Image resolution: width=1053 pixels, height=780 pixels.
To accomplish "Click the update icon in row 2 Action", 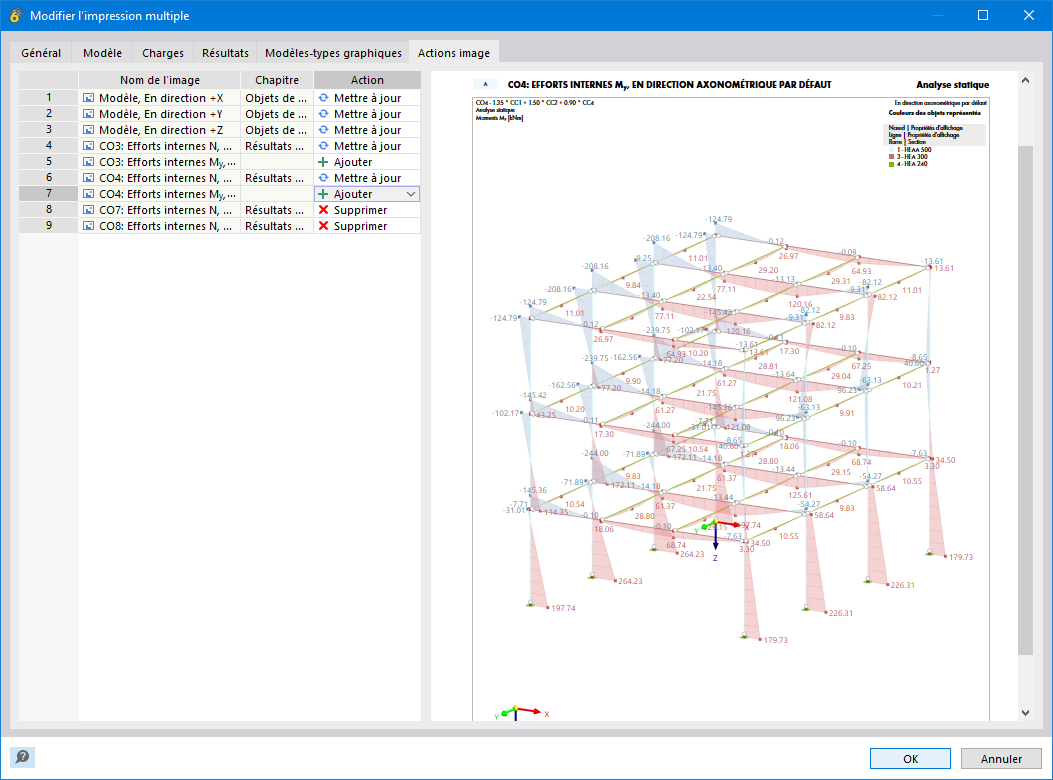I will tap(323, 114).
